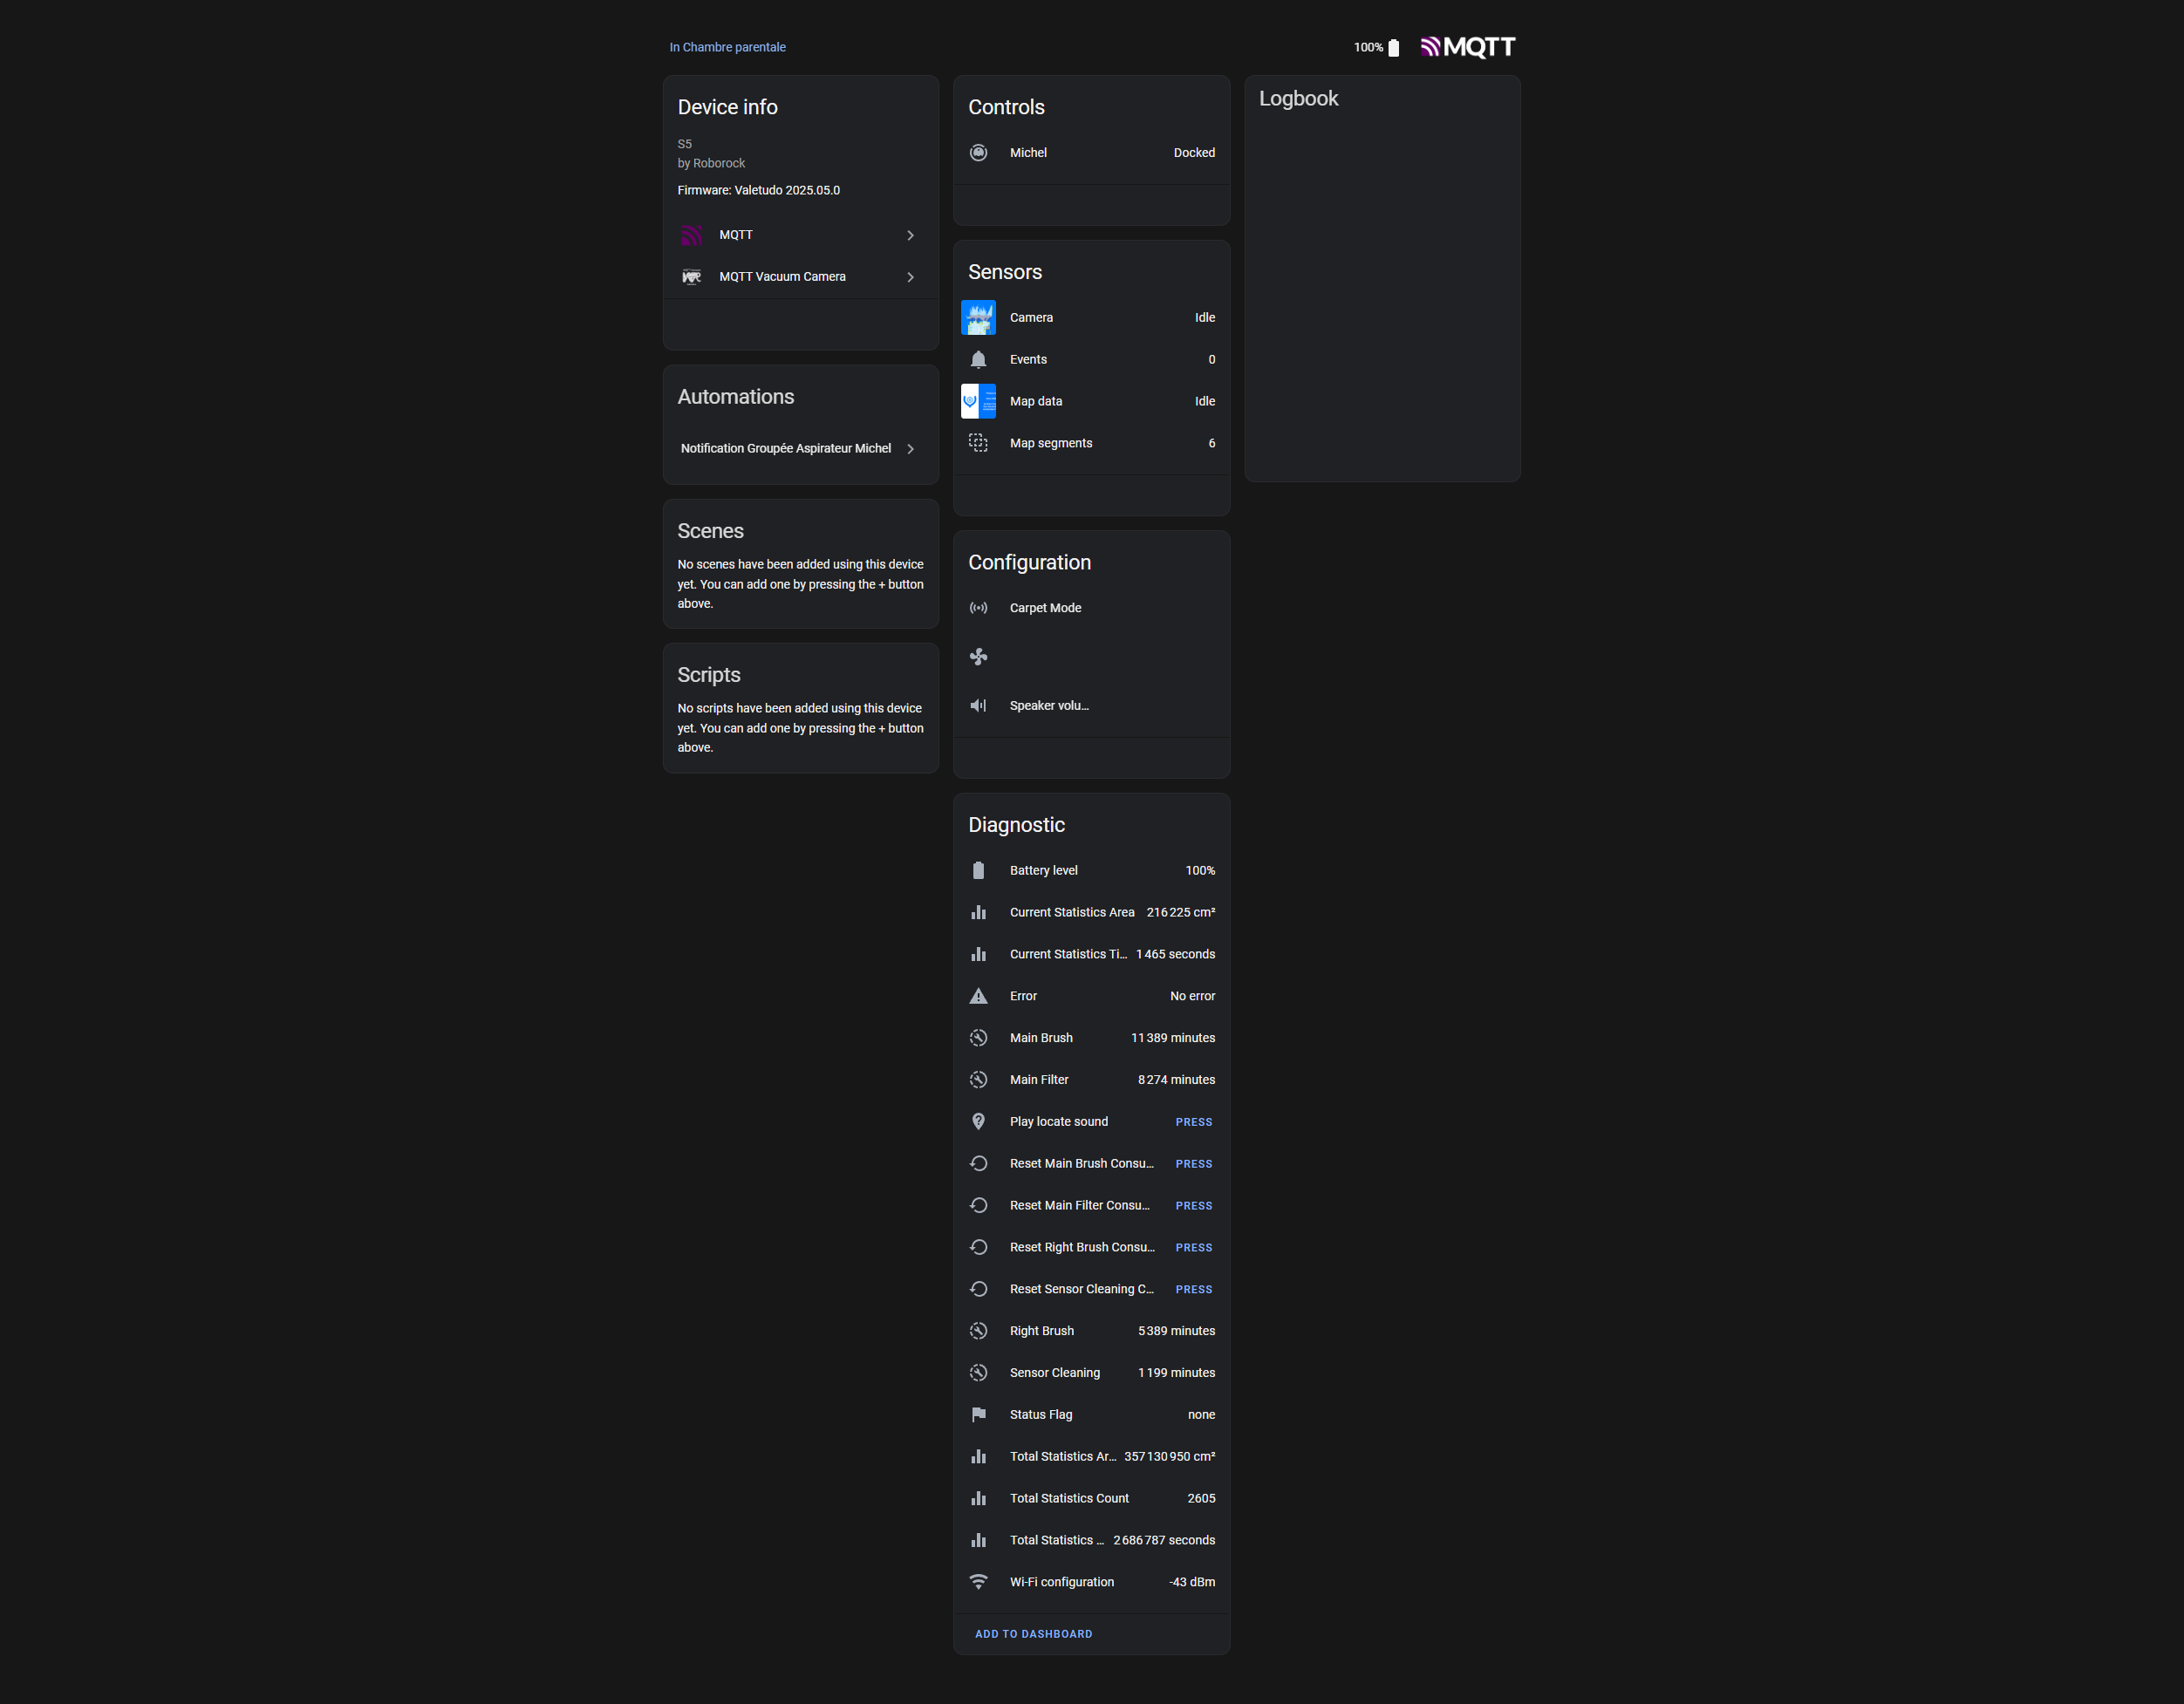
Task: Click the MQTT integration icon in Device info
Action: pyautogui.click(x=691, y=235)
